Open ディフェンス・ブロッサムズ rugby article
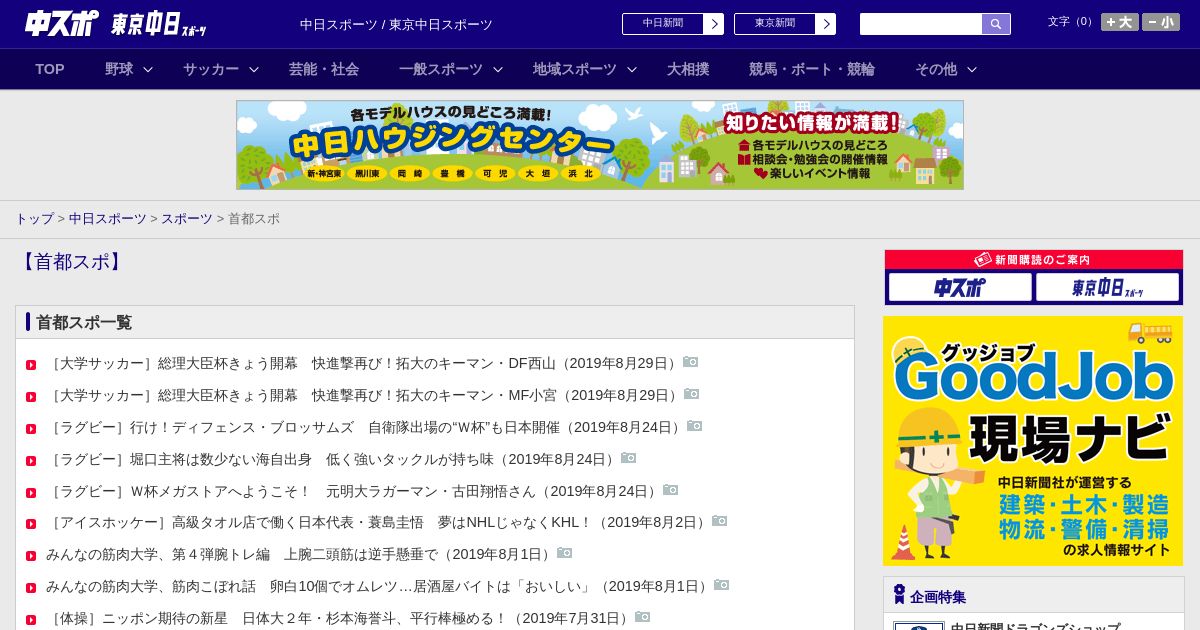Viewport: 1200px width, 630px height. tap(365, 428)
